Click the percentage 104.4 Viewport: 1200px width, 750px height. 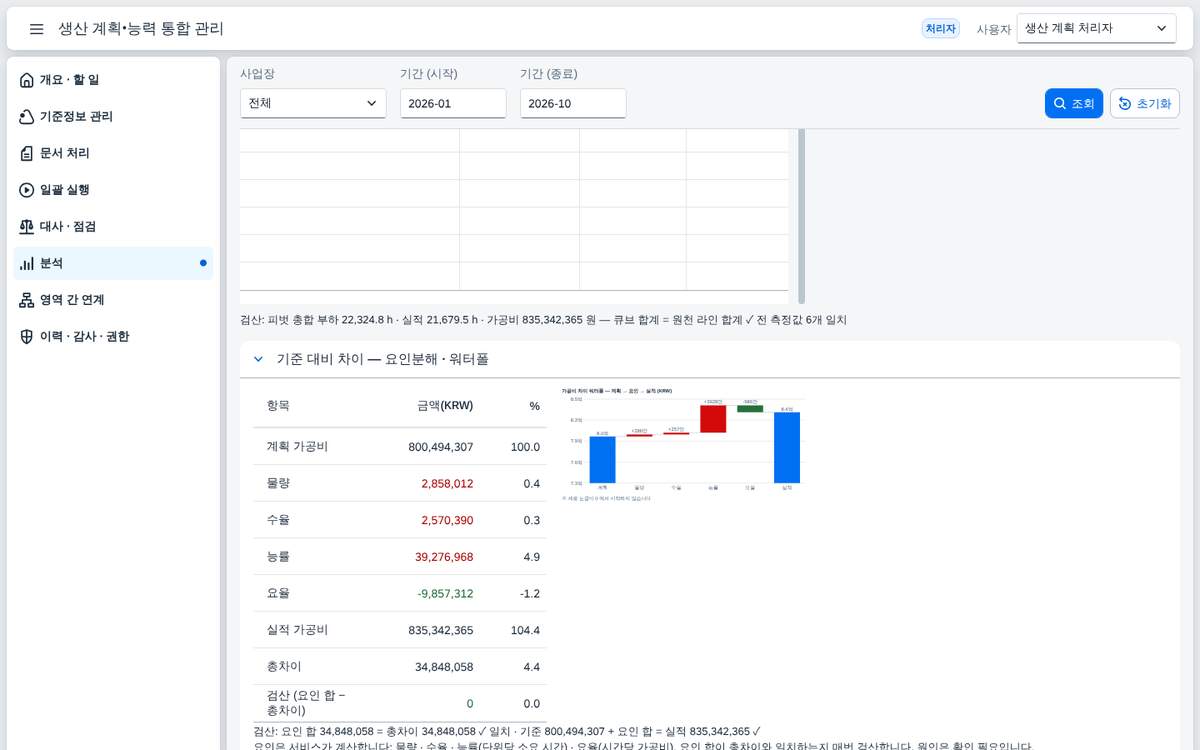(525, 630)
